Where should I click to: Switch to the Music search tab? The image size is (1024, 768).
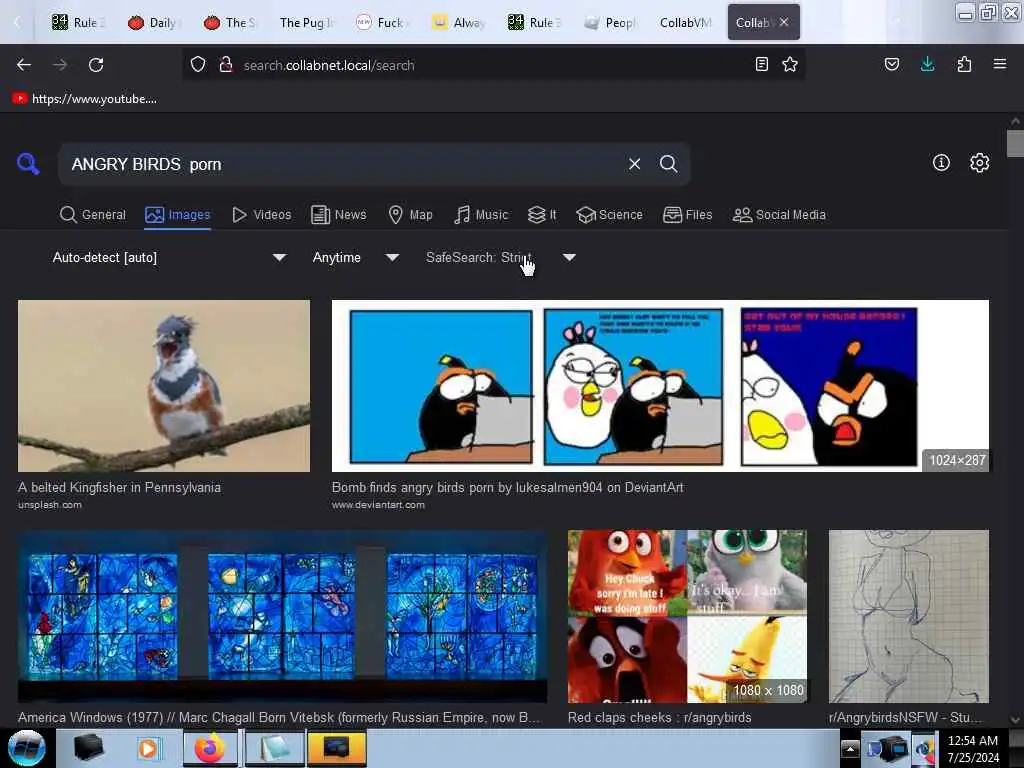pos(481,215)
